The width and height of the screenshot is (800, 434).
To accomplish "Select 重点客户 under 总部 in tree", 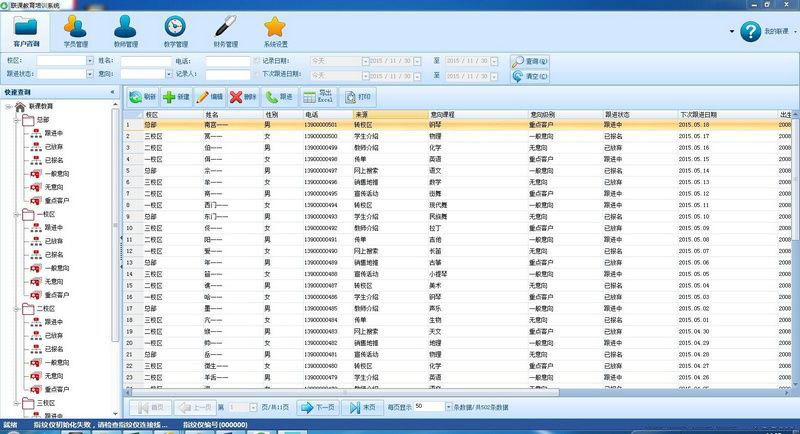I will pyautogui.click(x=54, y=199).
